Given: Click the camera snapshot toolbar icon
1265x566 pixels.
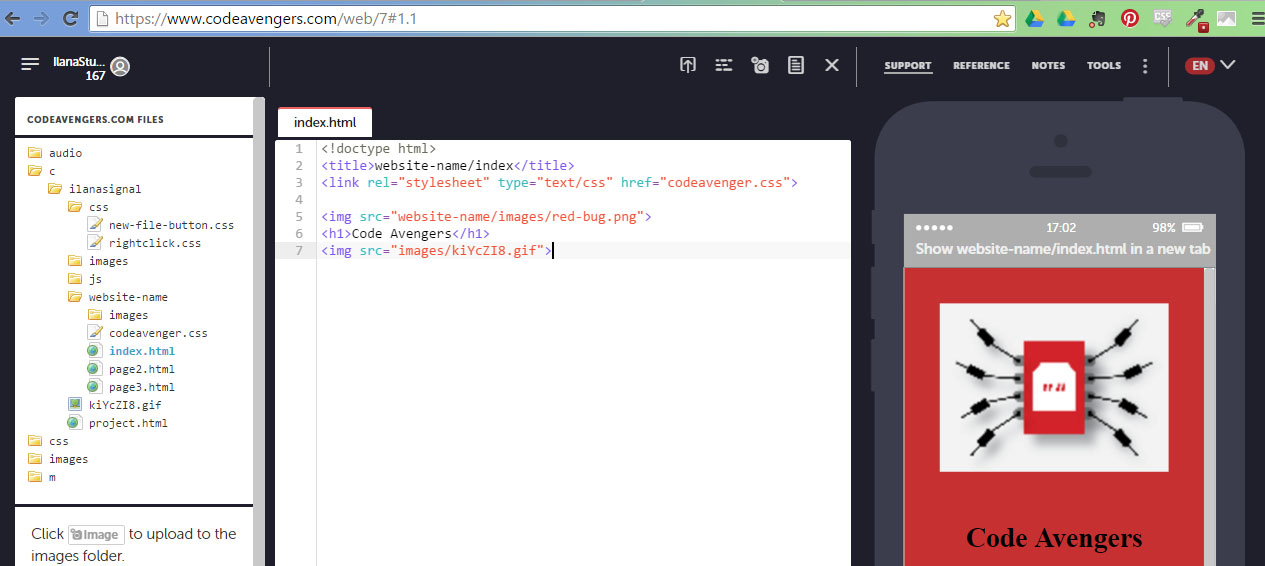Looking at the screenshot, I should (760, 65).
